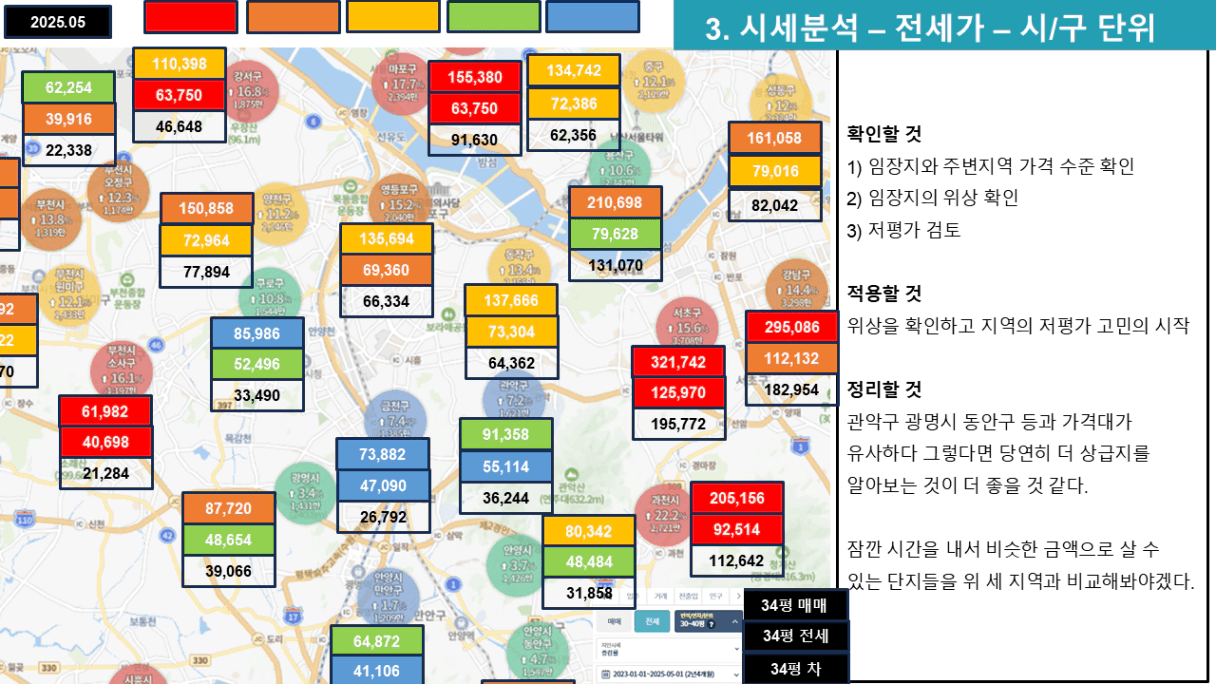Switch to the 인구 tab
Viewport: 1216px width, 684px height.
coord(716,596)
